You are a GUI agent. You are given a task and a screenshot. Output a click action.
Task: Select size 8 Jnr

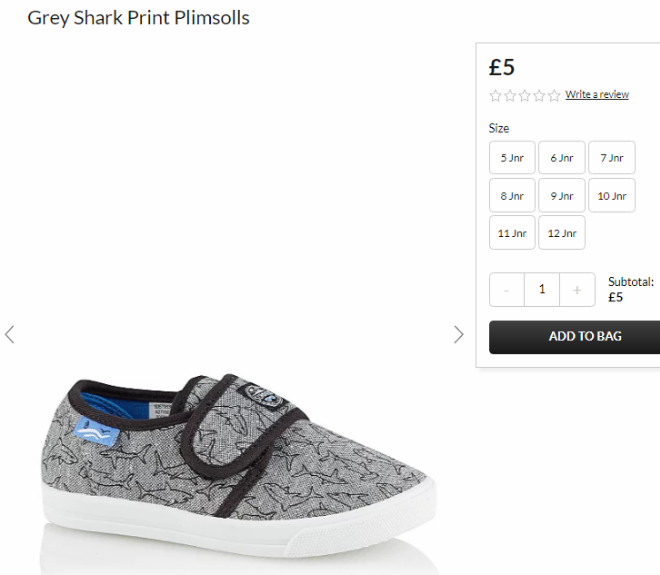tap(512, 195)
